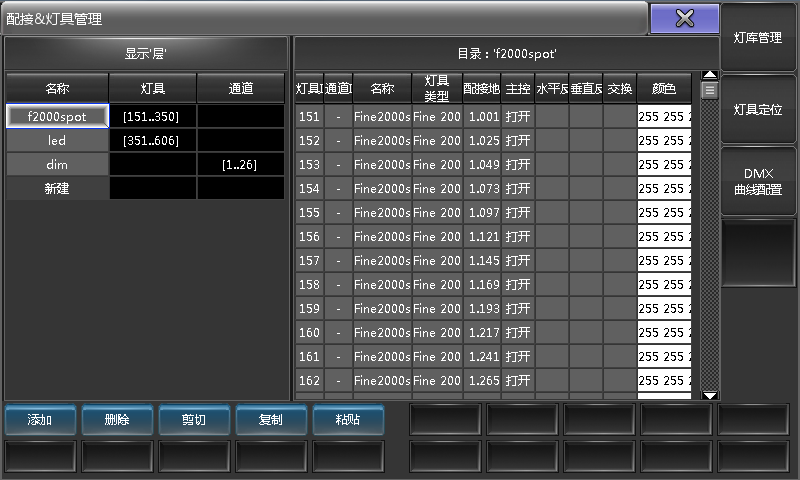Toggle 主控 打开 for fixture 153
The image size is (800, 480).
[x=518, y=164]
